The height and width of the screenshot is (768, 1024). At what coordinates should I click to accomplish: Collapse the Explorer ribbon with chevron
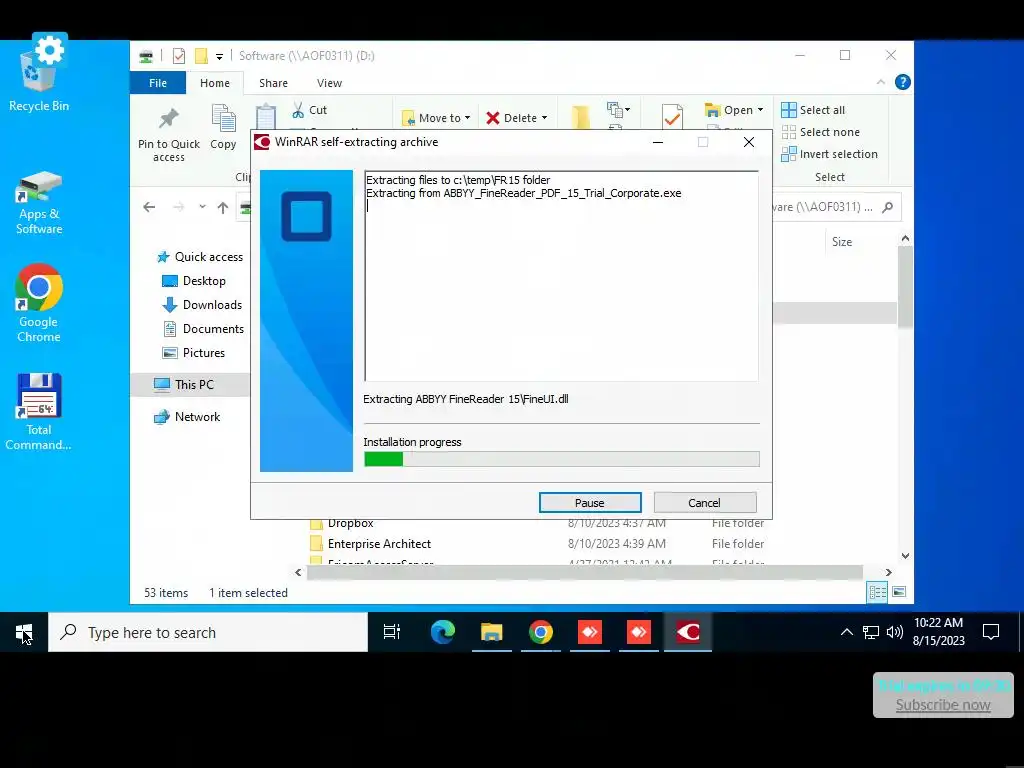point(880,82)
